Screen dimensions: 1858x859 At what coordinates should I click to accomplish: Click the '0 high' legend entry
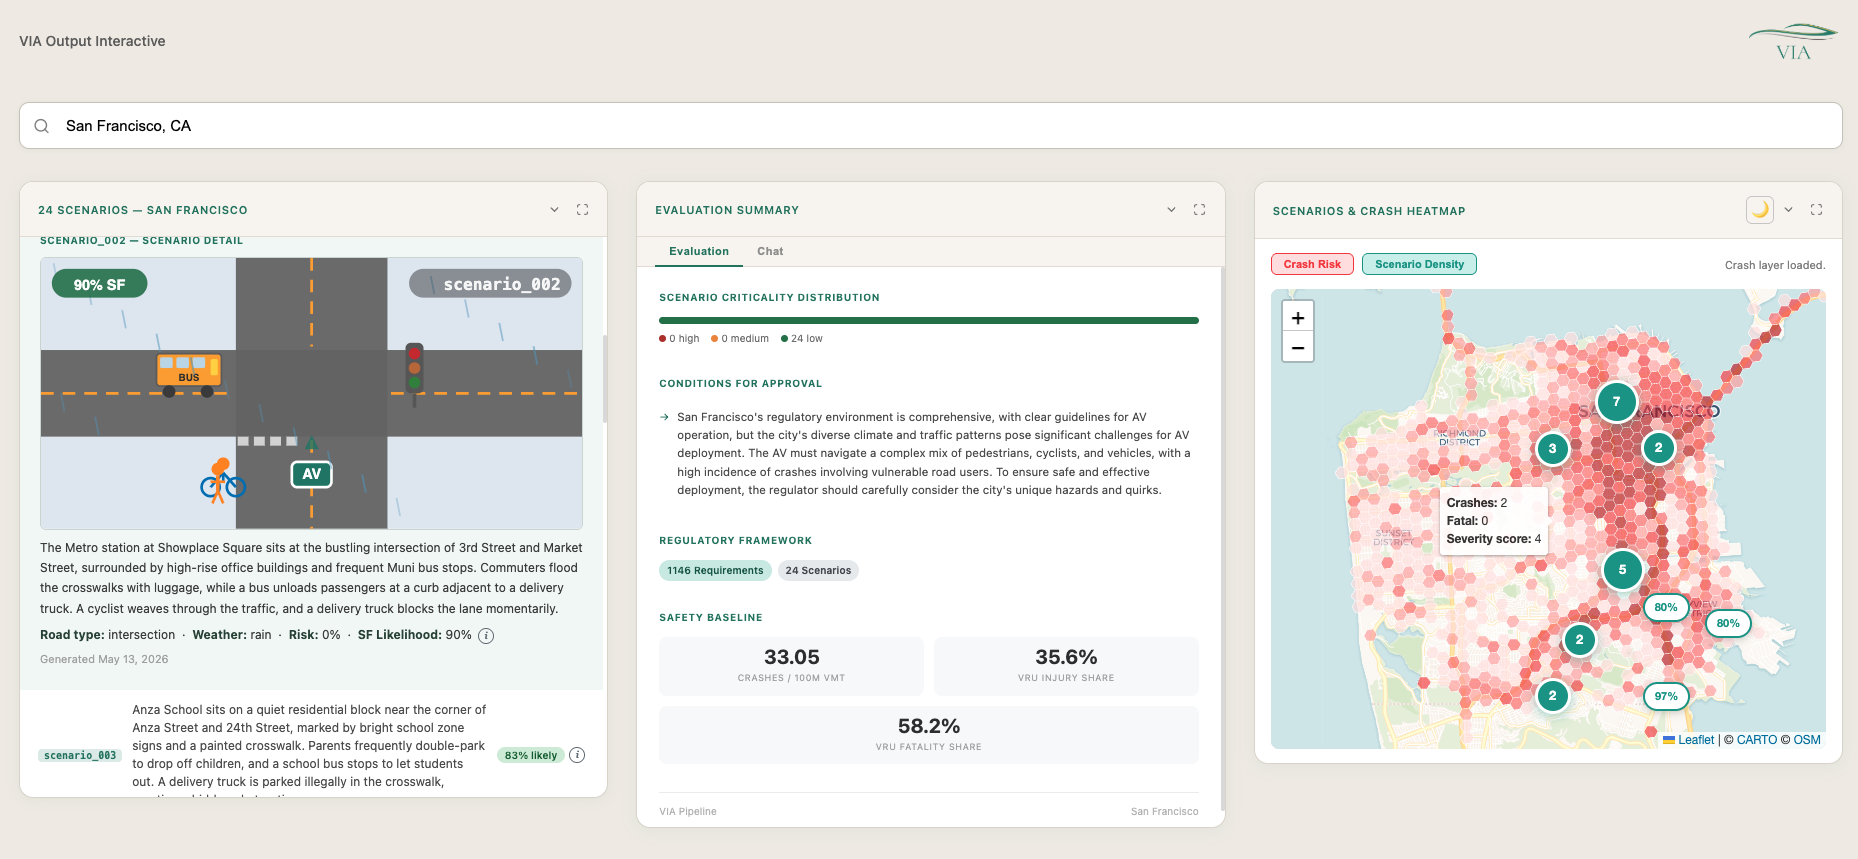679,339
